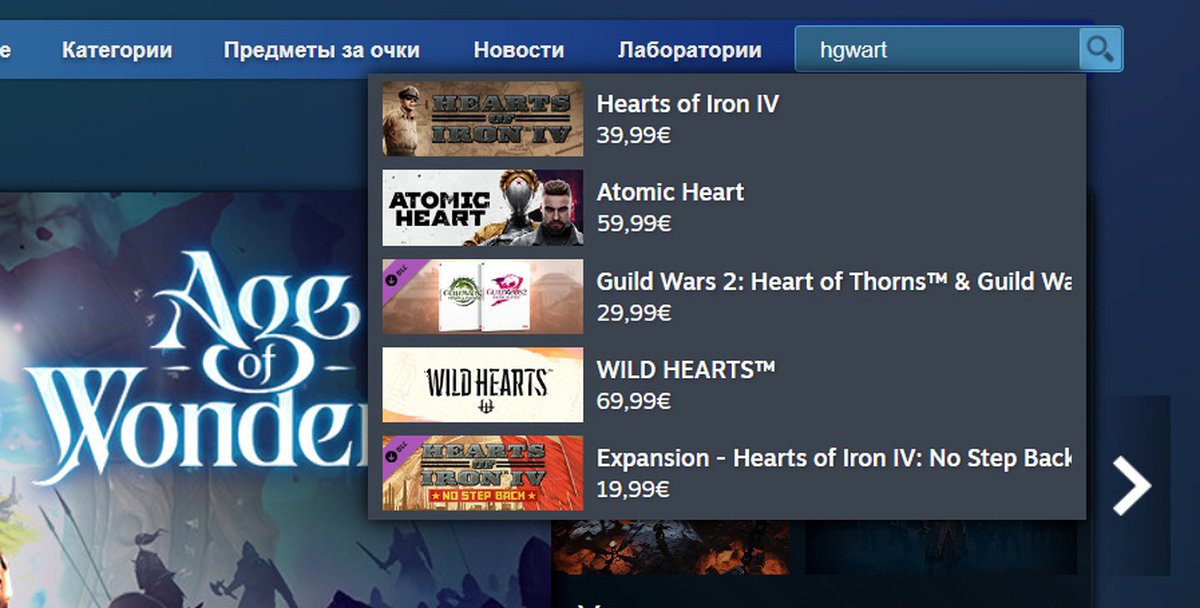The image size is (1200, 608).
Task: Open Expansion - Hearts of Iron IV: No Step Back
Action: point(727,473)
